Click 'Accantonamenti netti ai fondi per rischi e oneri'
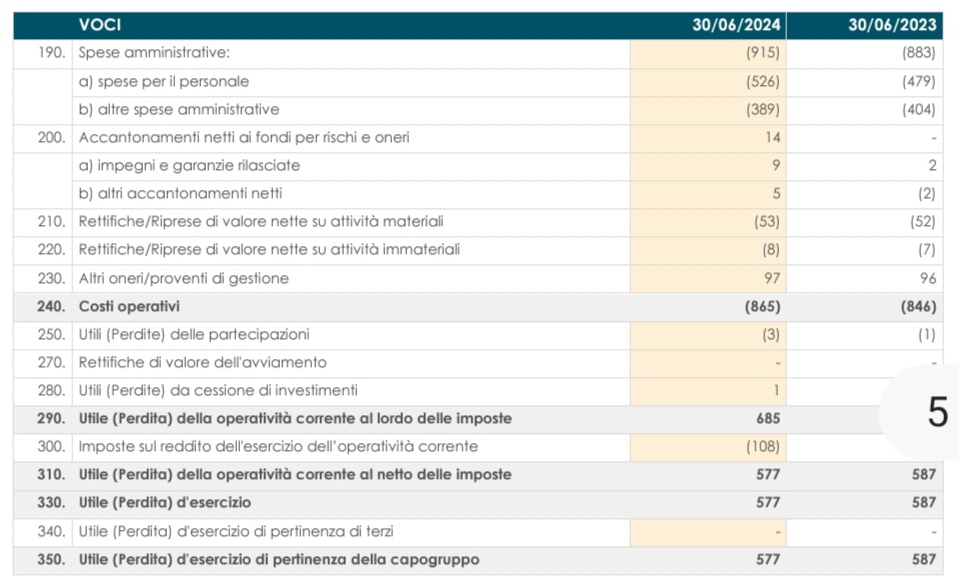 coord(244,138)
